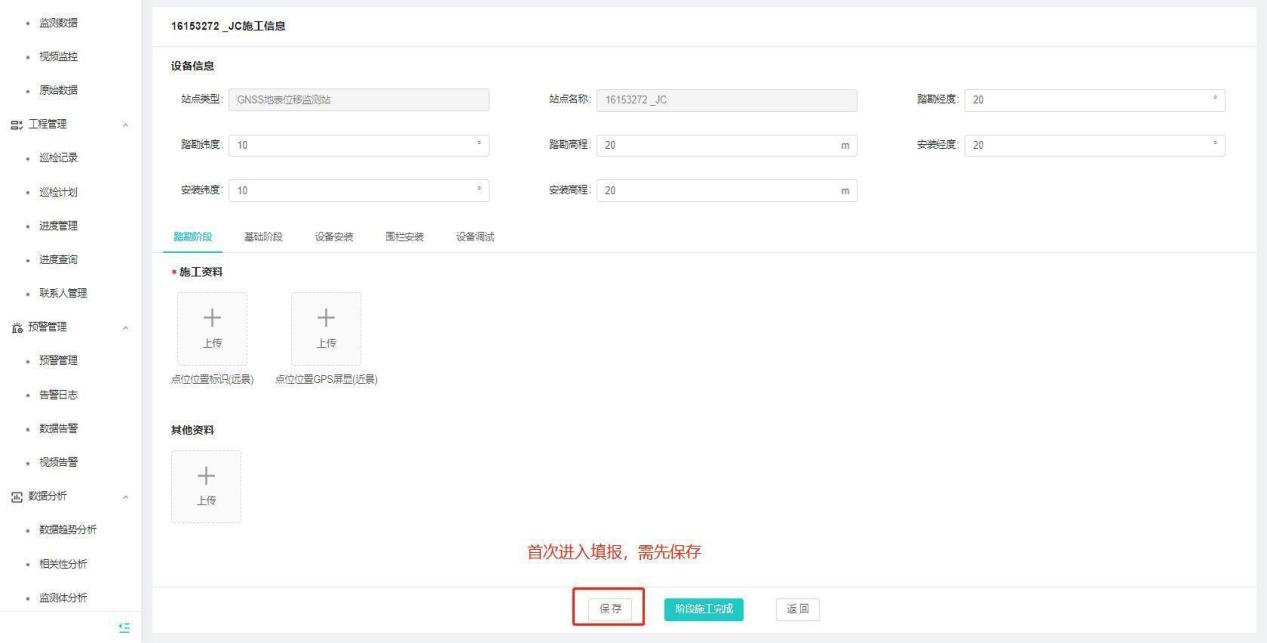Collapse the 数据分析 group using its chevron
1267x643 pixels.
125,496
